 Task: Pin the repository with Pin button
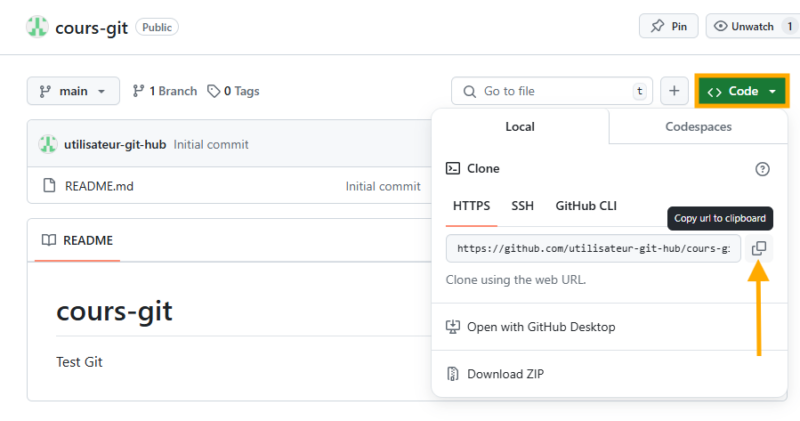pyautogui.click(x=668, y=26)
